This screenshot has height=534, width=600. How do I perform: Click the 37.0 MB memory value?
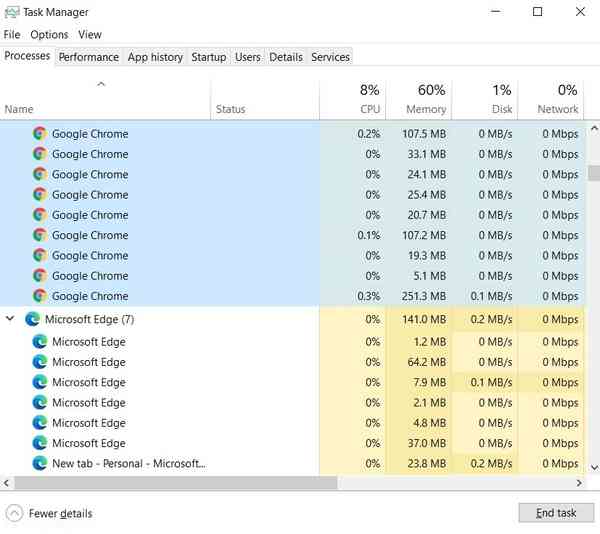click(427, 443)
